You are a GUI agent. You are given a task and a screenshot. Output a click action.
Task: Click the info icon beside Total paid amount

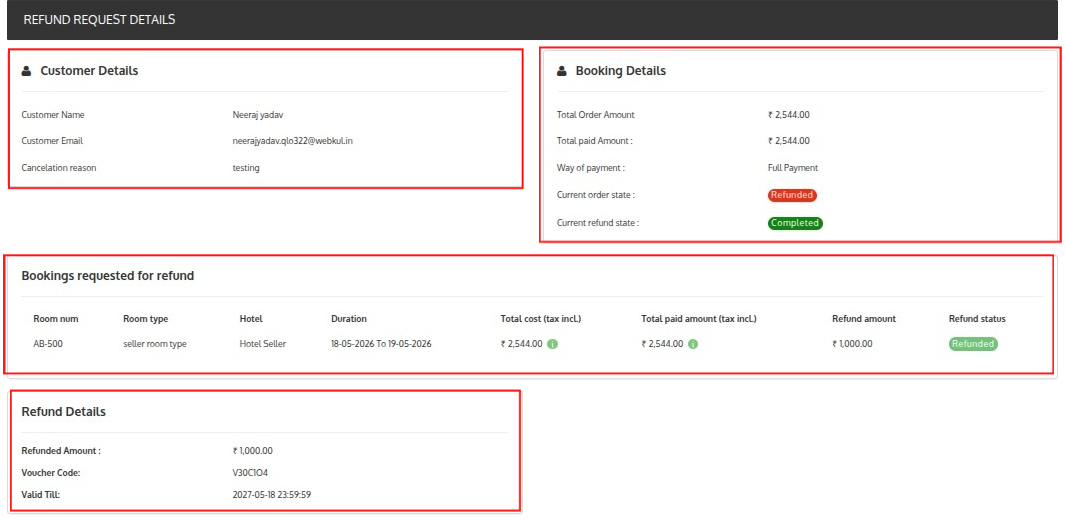click(x=693, y=344)
